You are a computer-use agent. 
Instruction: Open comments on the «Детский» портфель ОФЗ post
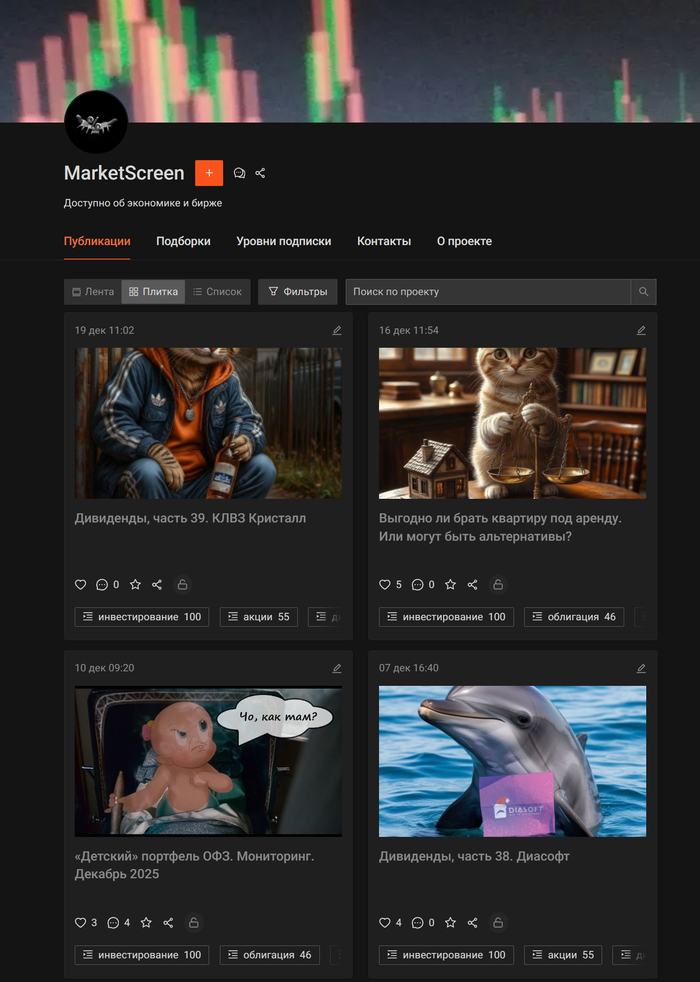pyautogui.click(x=113, y=923)
